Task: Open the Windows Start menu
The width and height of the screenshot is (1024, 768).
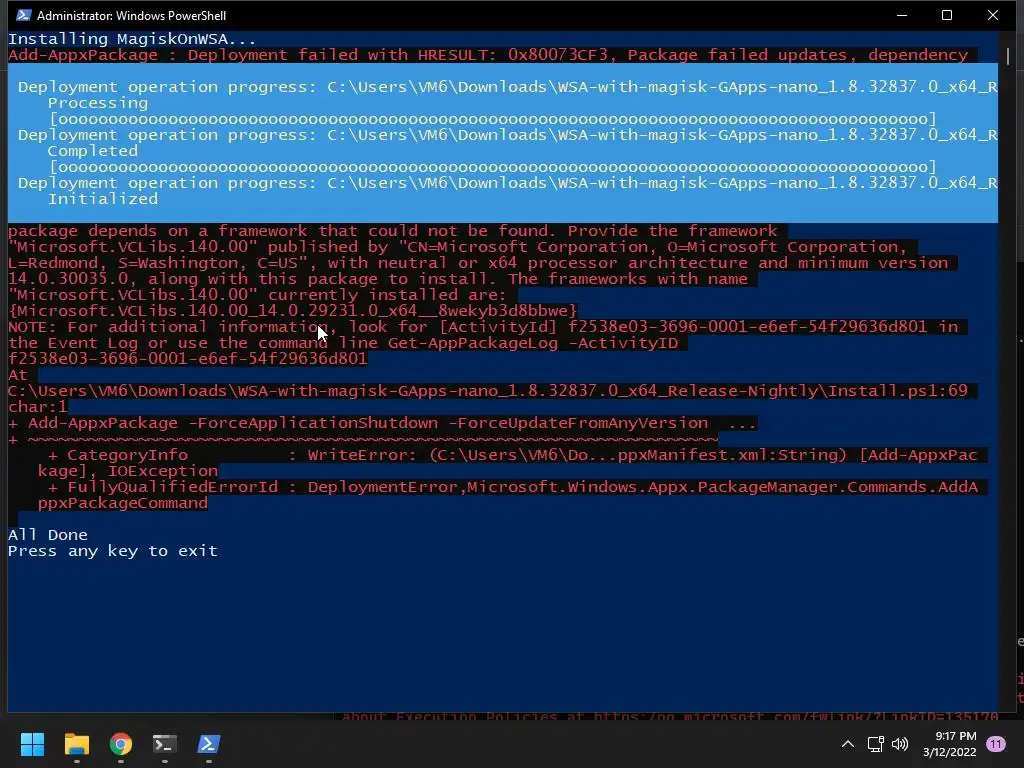Action: [32, 744]
